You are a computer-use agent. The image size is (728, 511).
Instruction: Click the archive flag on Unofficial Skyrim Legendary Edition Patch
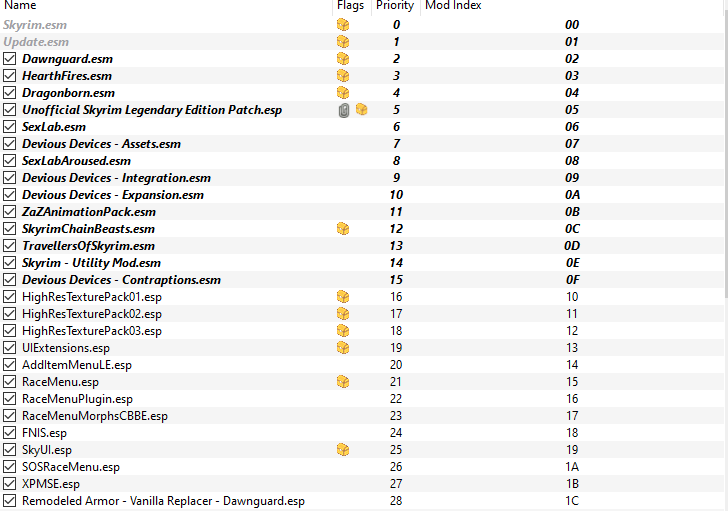(x=361, y=110)
